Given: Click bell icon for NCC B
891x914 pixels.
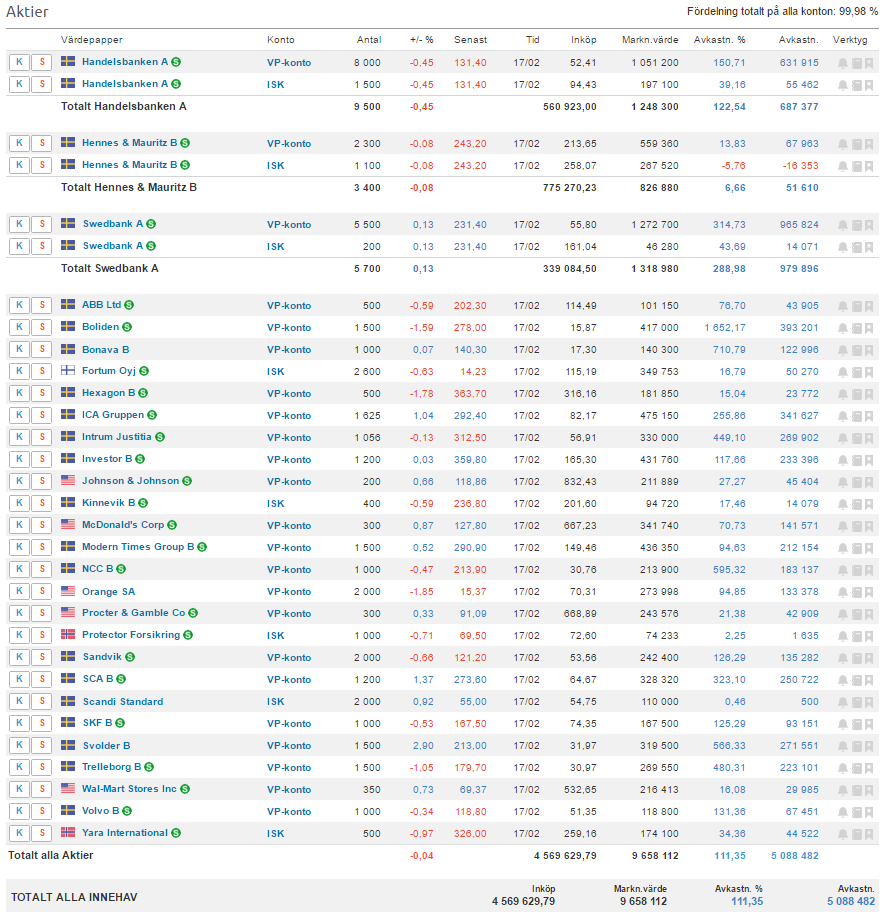Looking at the screenshot, I should 843,570.
